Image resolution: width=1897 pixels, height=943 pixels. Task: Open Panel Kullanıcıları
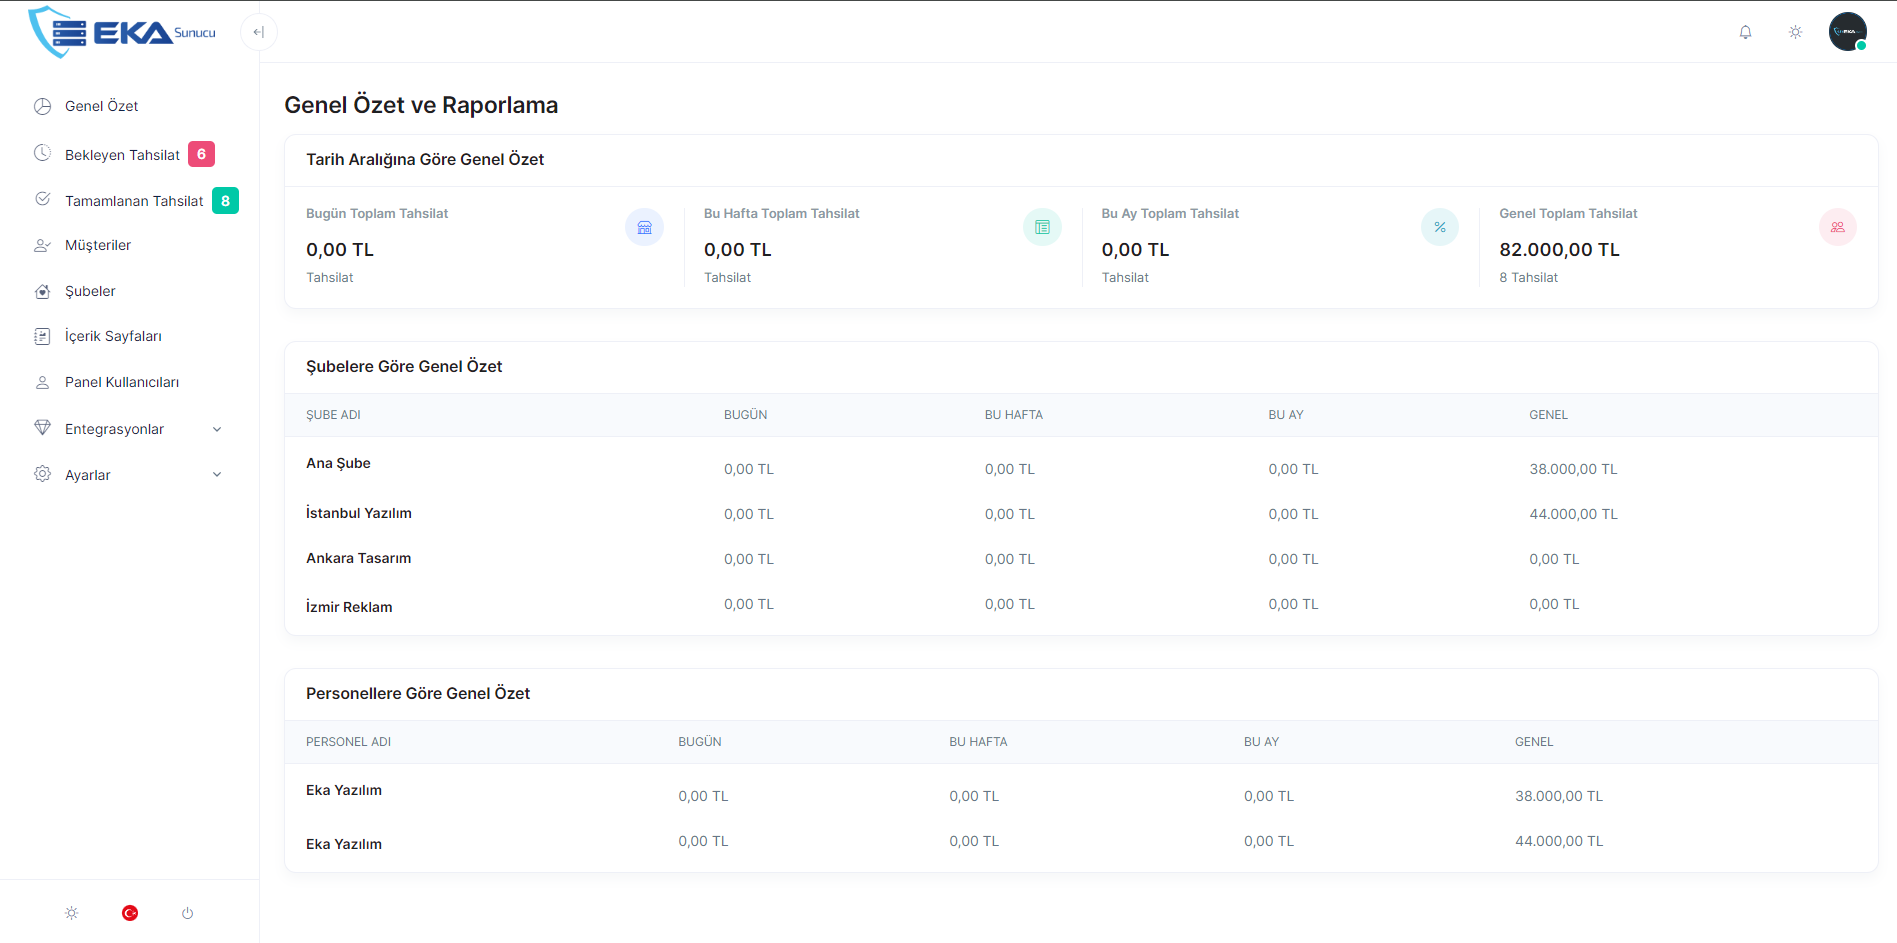122,382
